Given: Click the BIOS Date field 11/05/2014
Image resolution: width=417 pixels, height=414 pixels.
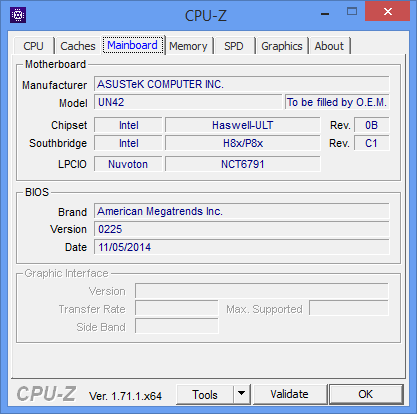Looking at the screenshot, I should point(242,247).
